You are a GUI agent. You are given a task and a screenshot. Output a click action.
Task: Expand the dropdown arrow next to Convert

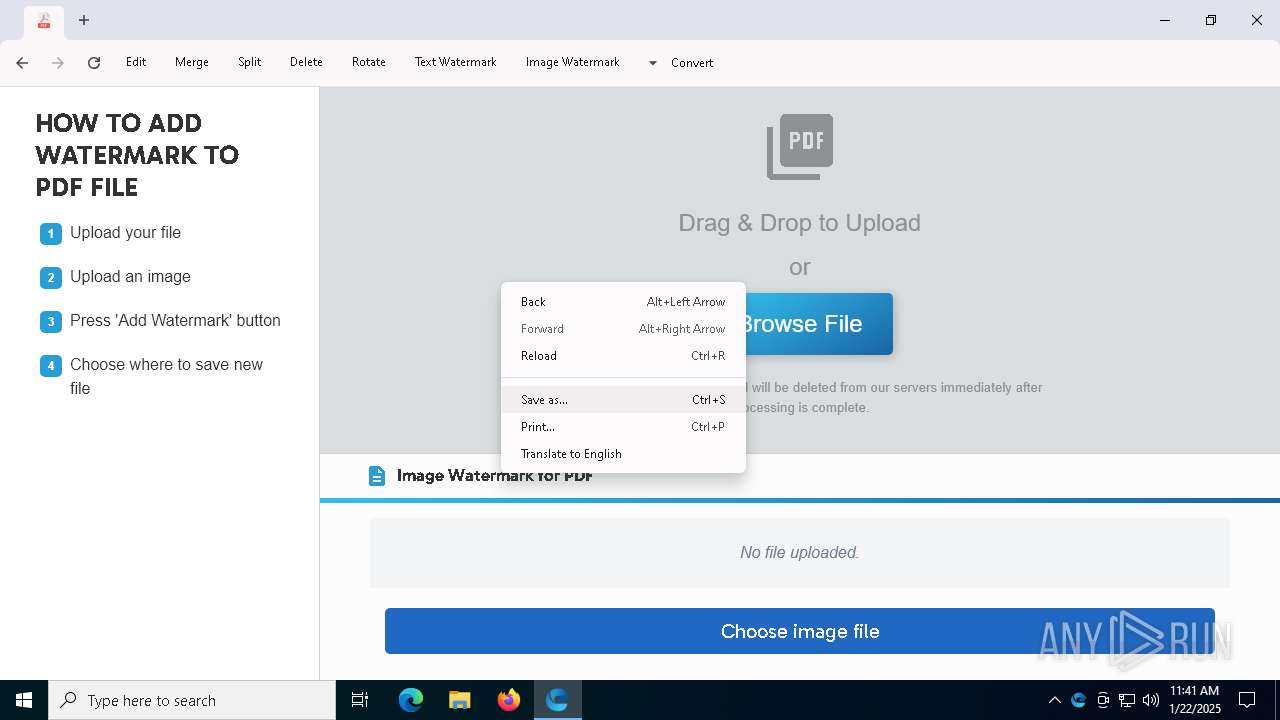(x=653, y=63)
